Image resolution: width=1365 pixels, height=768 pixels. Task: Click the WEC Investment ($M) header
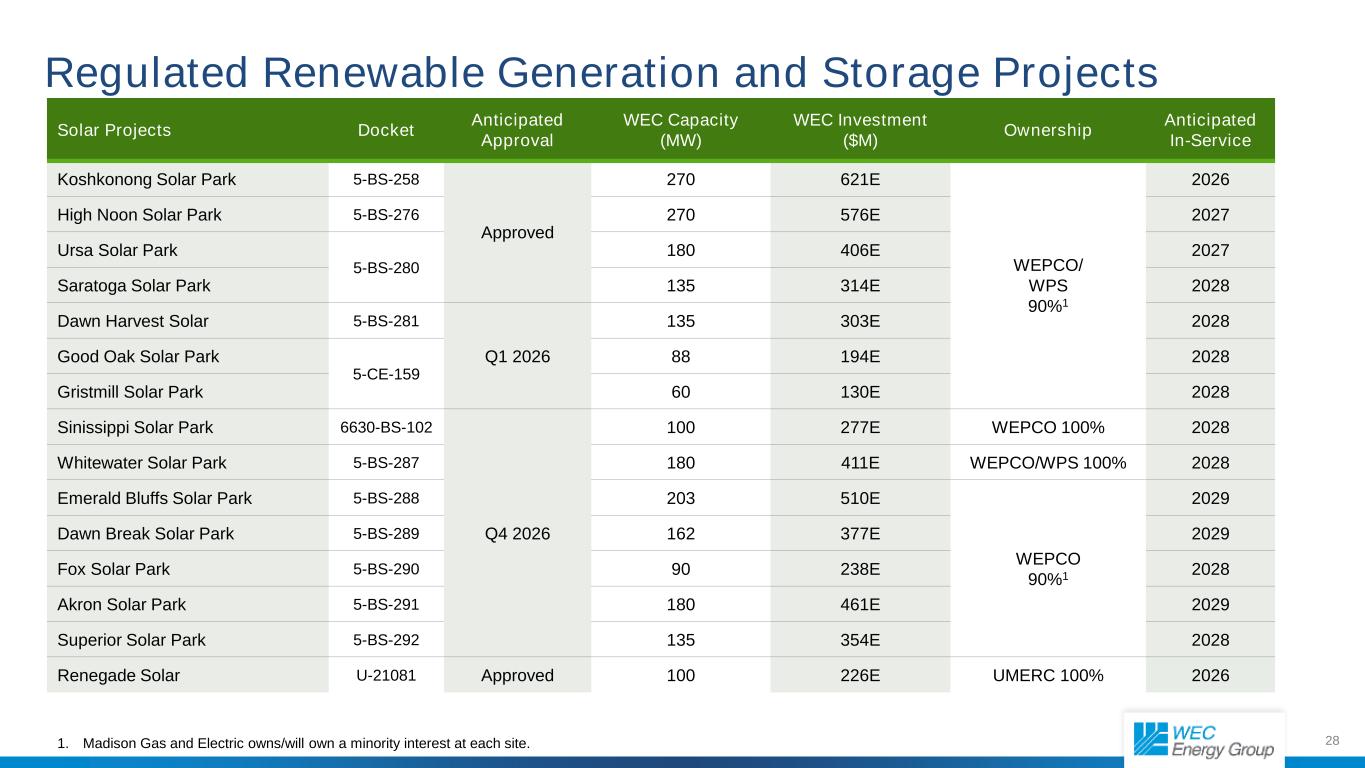click(860, 130)
